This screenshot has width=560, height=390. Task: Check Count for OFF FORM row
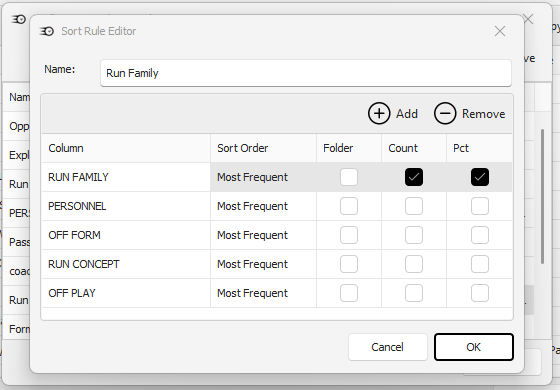tap(414, 235)
